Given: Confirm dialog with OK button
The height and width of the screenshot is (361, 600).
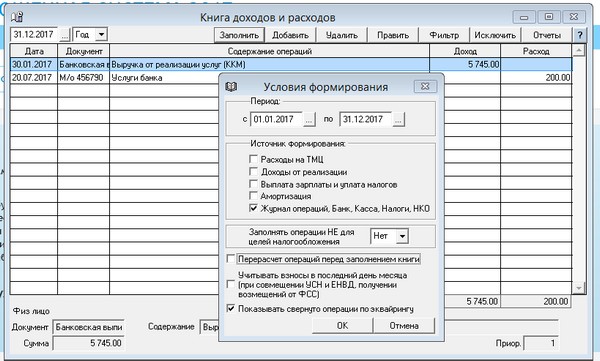Looking at the screenshot, I should (x=342, y=325).
